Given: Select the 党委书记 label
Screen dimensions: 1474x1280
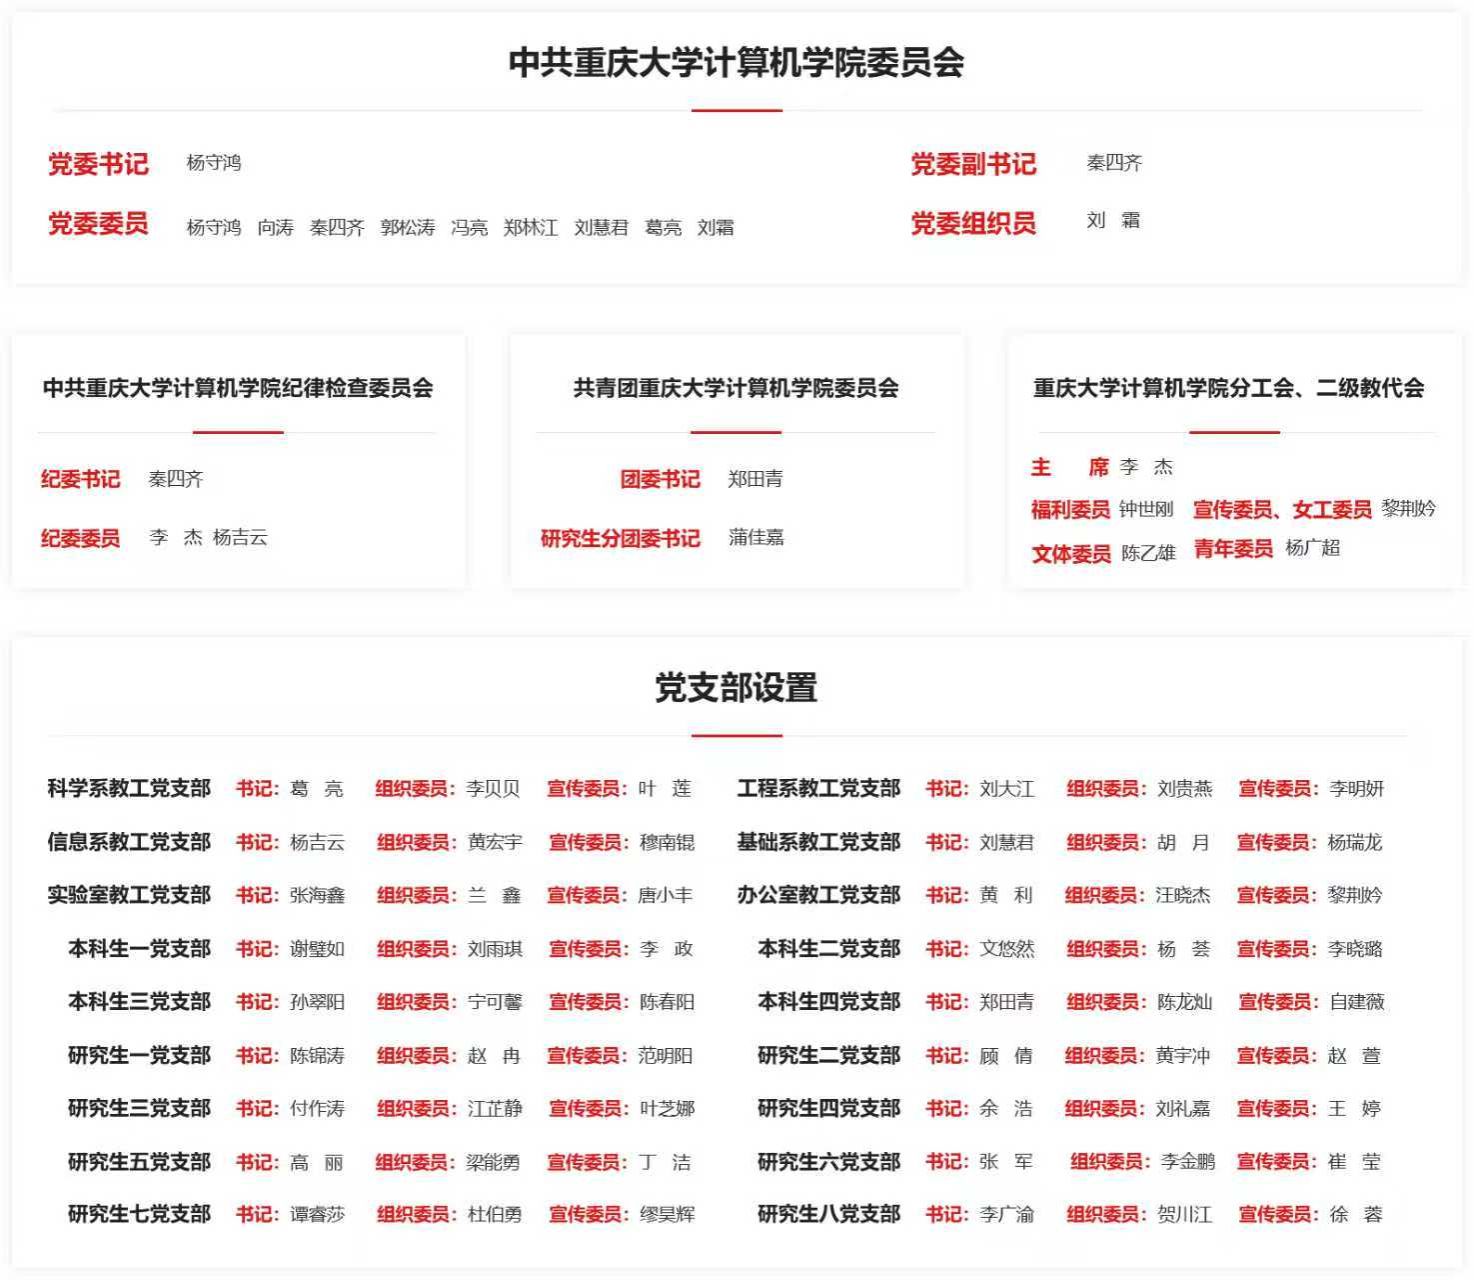Looking at the screenshot, I should coord(98,164).
